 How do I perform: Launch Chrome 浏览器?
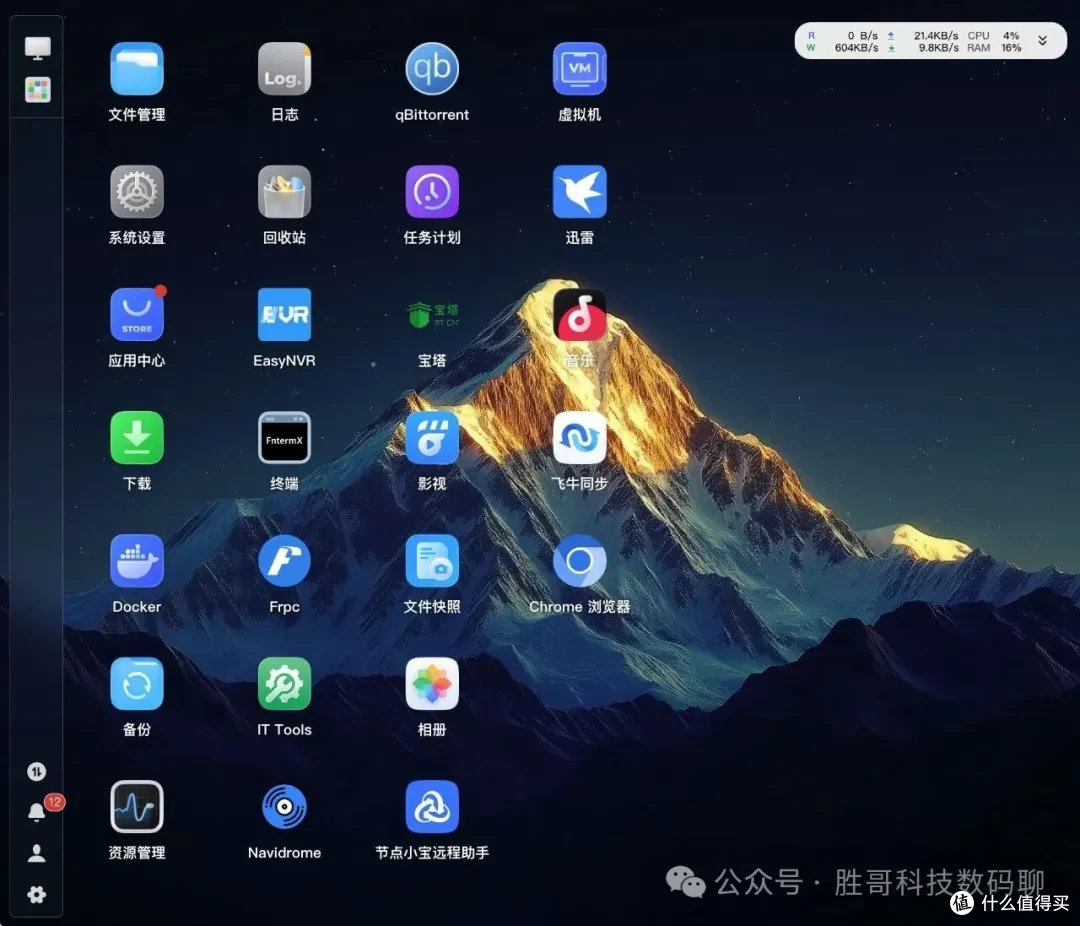pos(579,561)
